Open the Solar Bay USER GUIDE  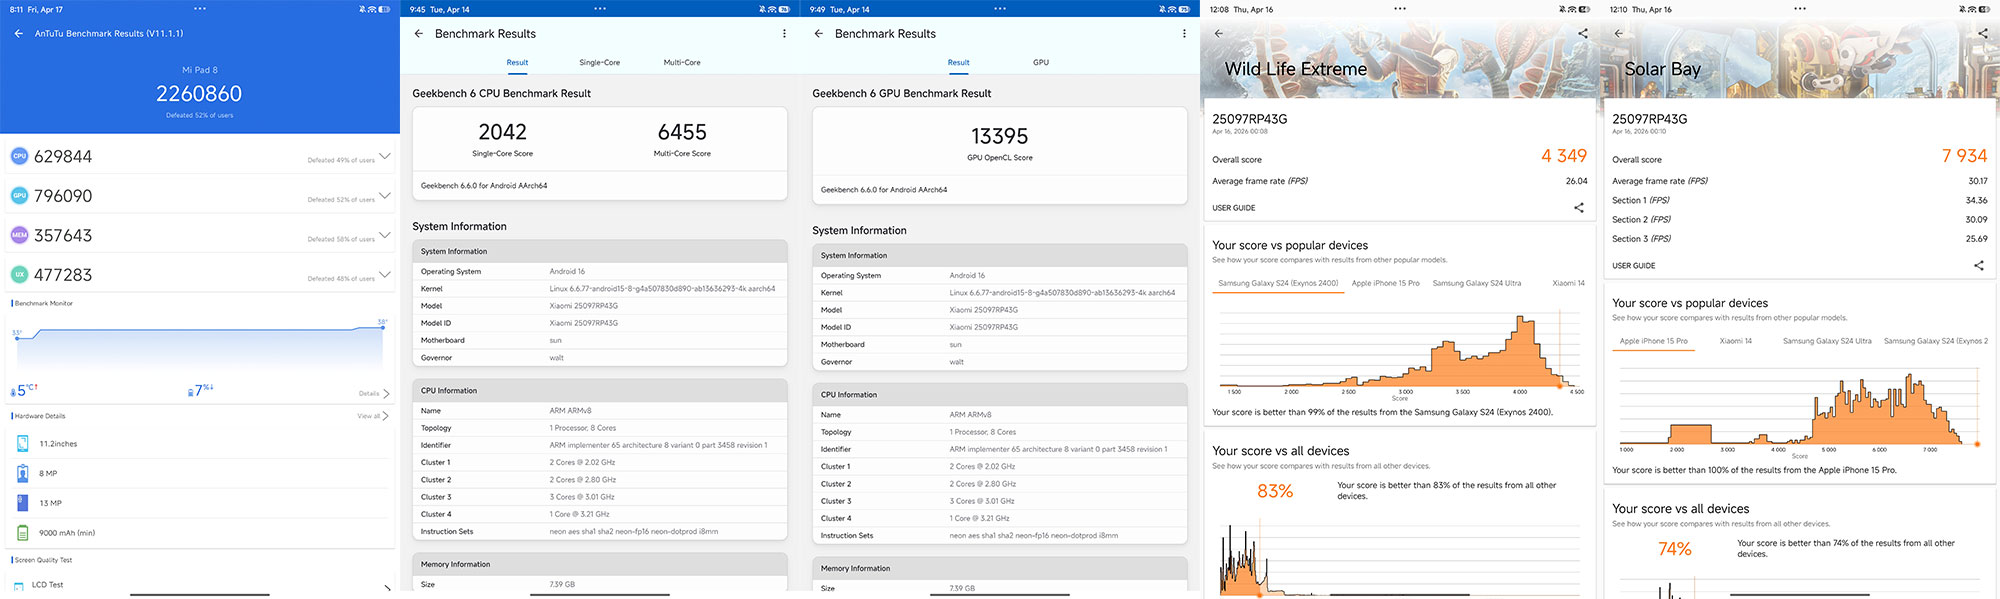pyautogui.click(x=1633, y=266)
